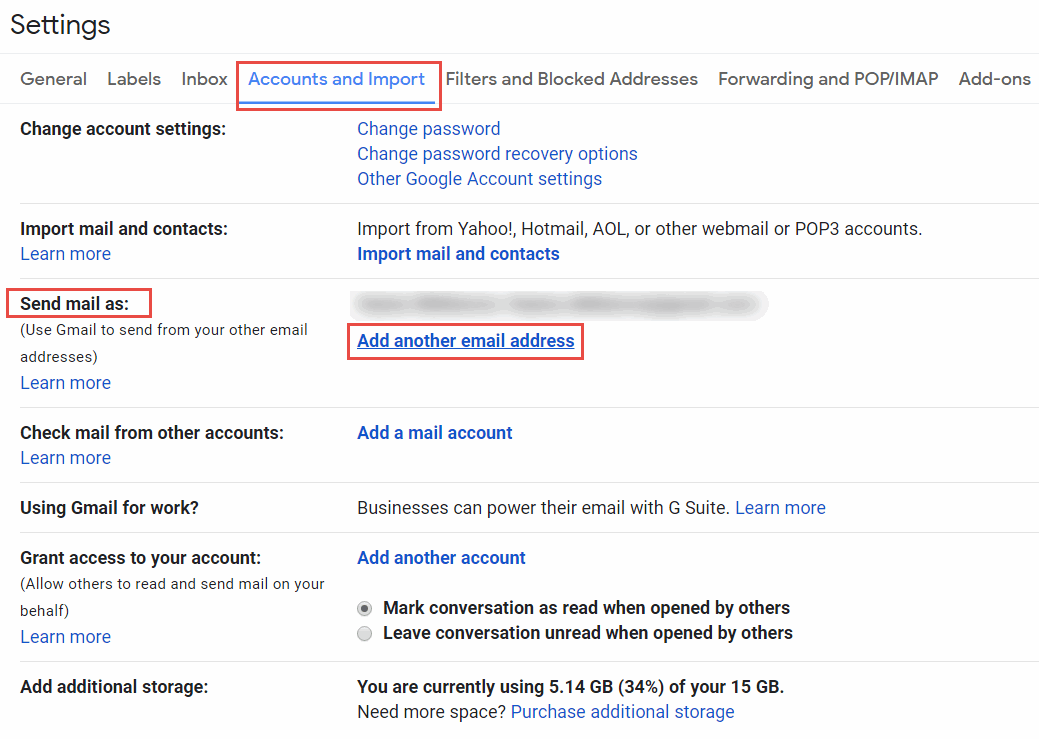This screenshot has width=1039, height=739.
Task: Open the Inbox settings tab
Action: [204, 79]
